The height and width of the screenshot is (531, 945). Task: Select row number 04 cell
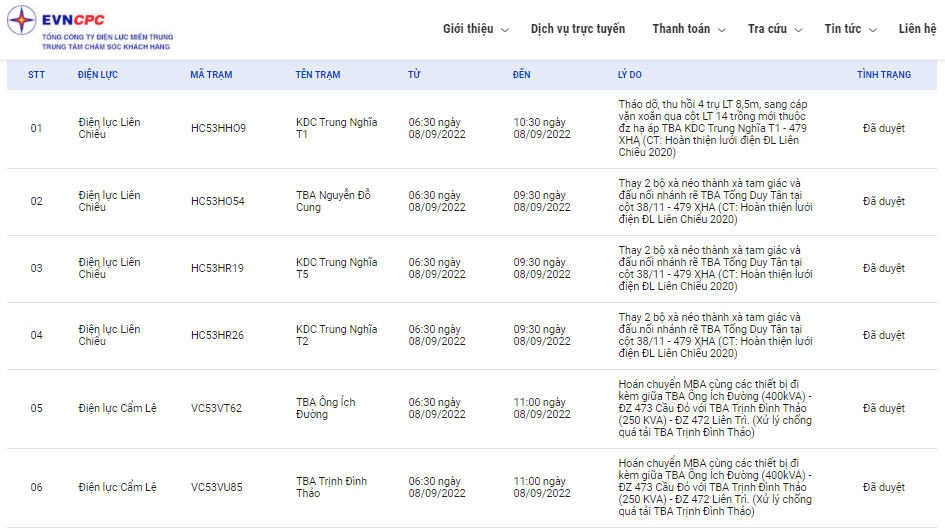point(36,335)
